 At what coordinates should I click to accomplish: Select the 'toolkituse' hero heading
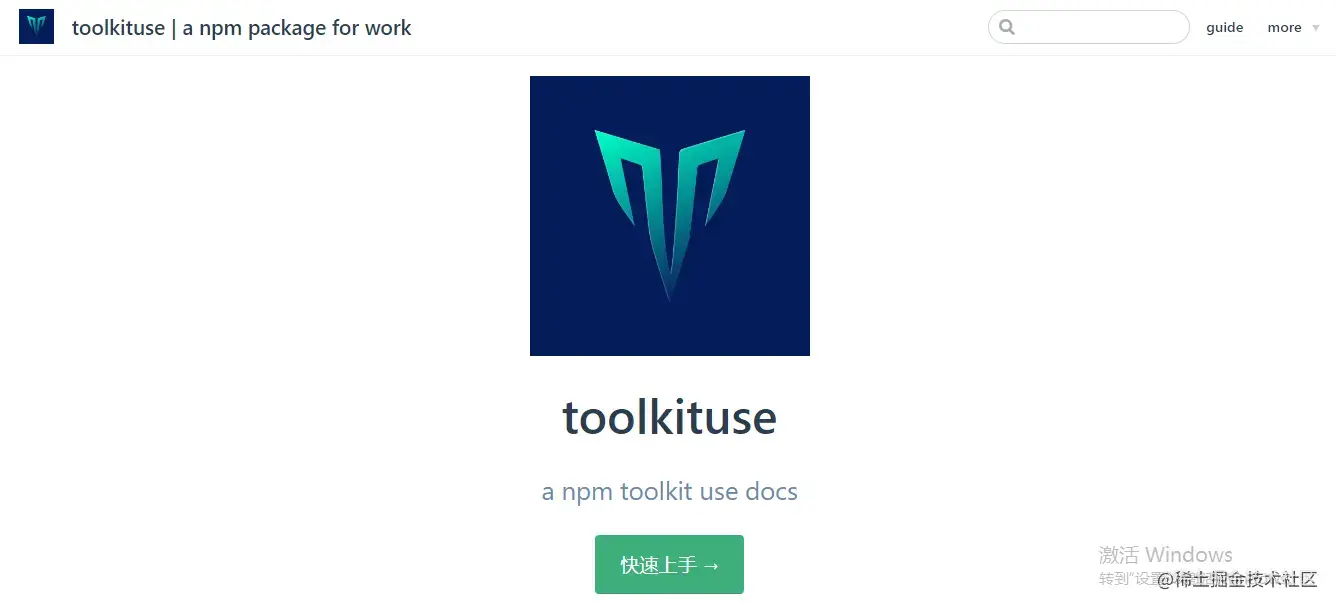pos(669,417)
